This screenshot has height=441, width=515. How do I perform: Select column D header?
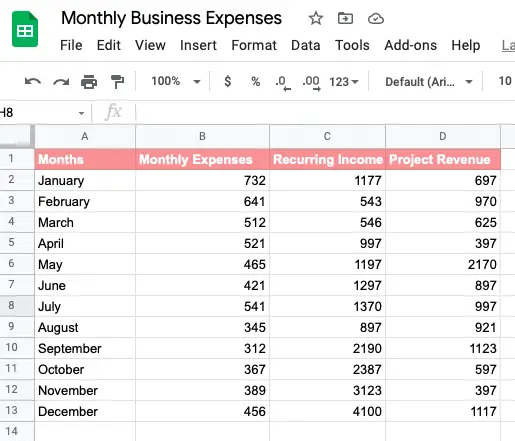tap(443, 136)
